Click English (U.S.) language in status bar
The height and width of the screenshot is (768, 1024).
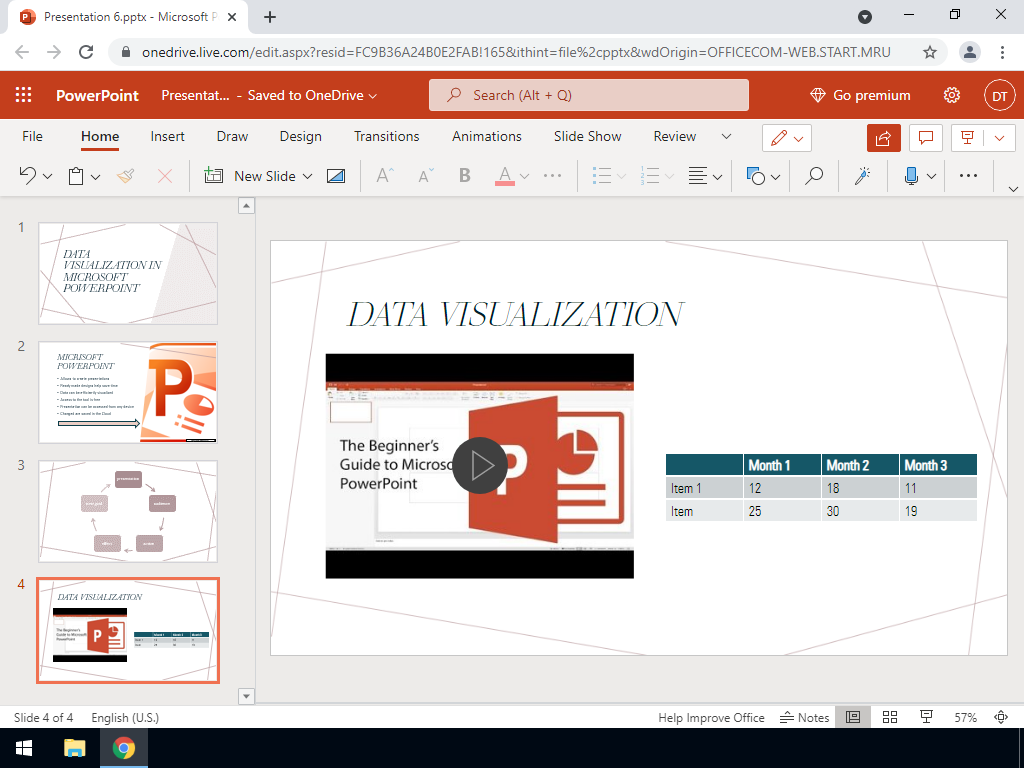(125, 717)
